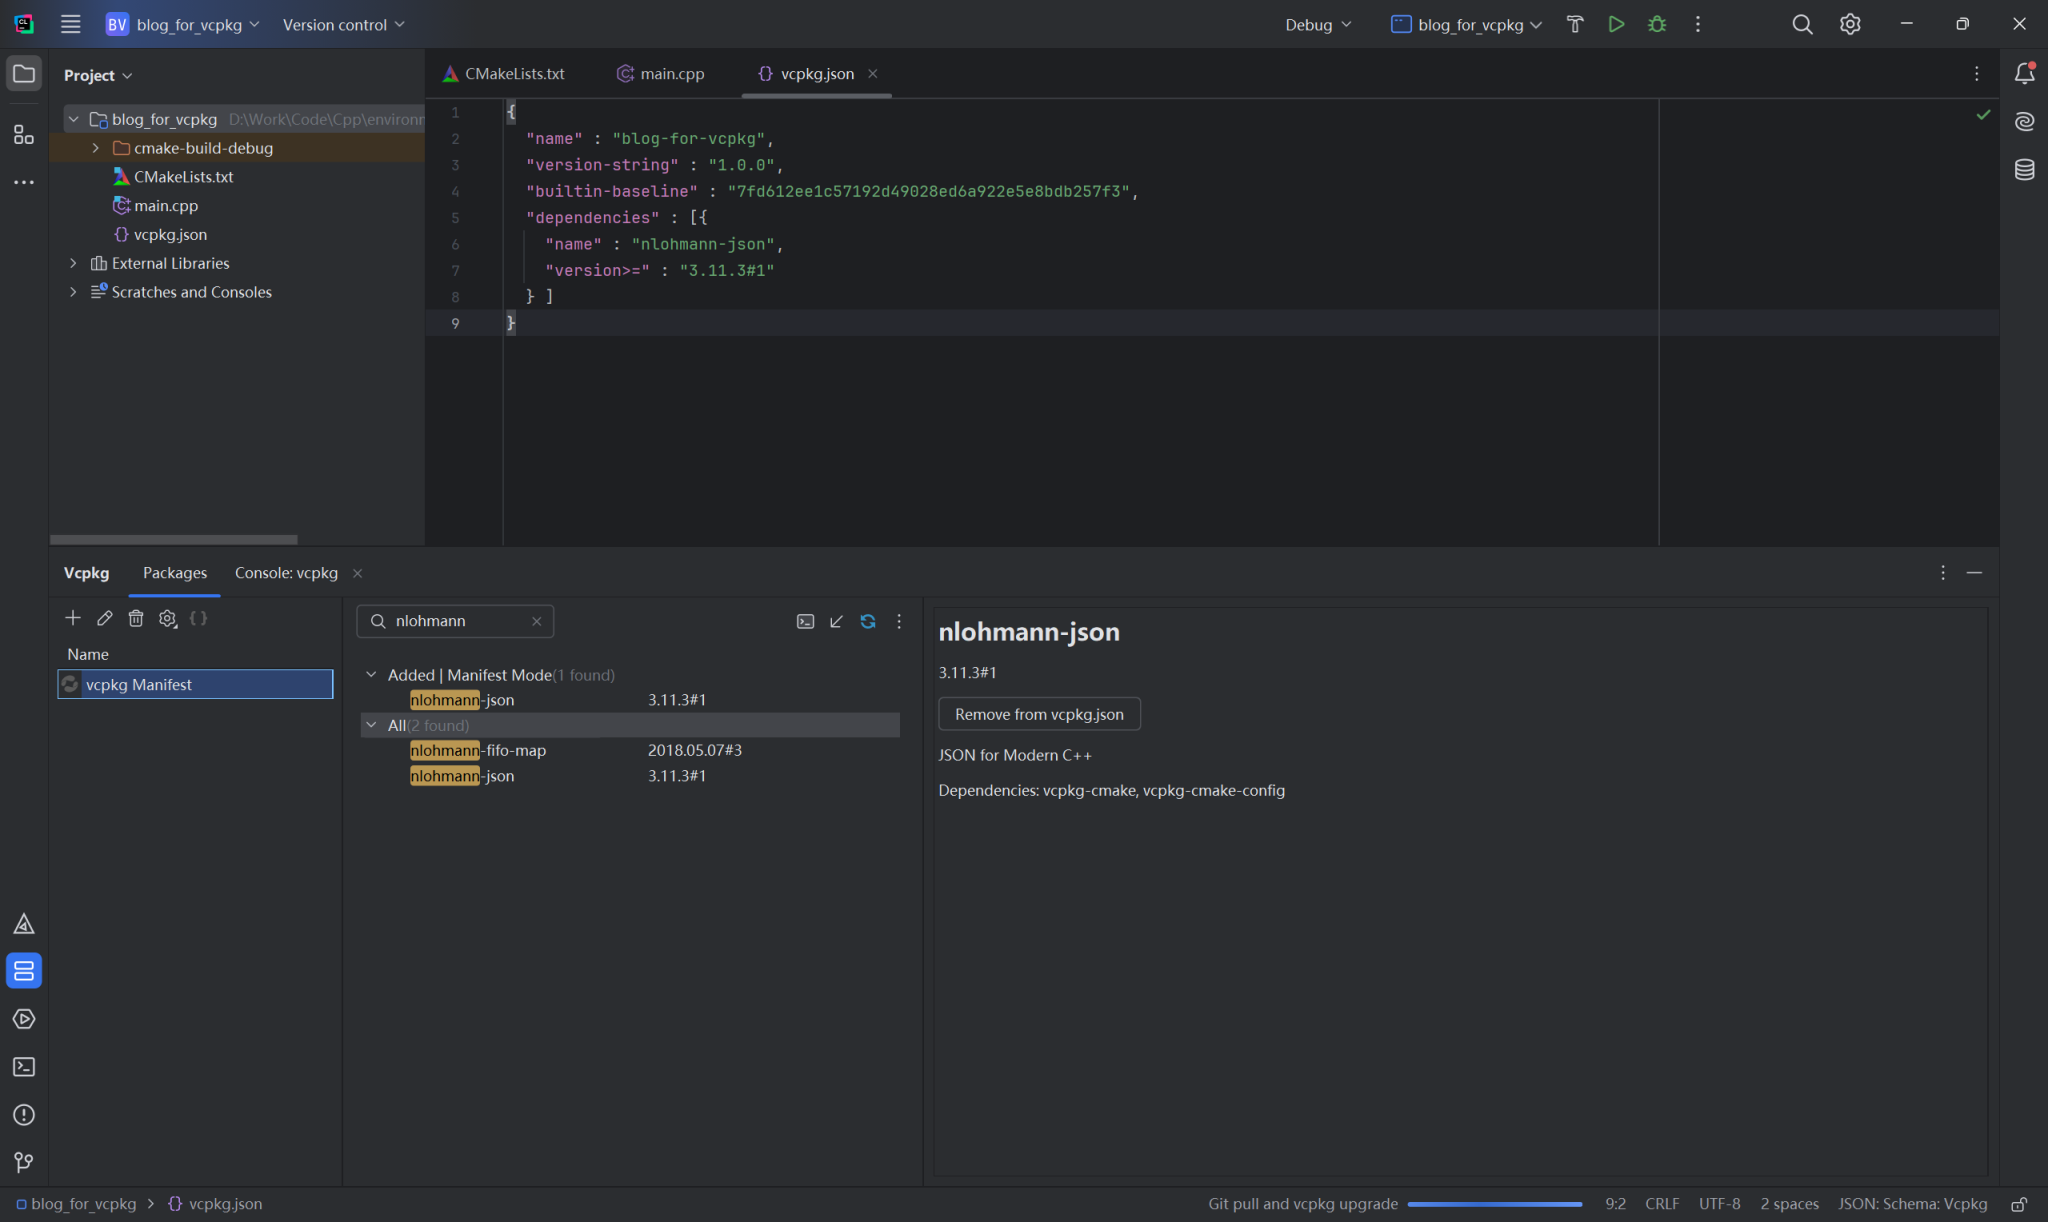Open the Problems tool window icon
2048x1222 pixels.
(x=23, y=1114)
